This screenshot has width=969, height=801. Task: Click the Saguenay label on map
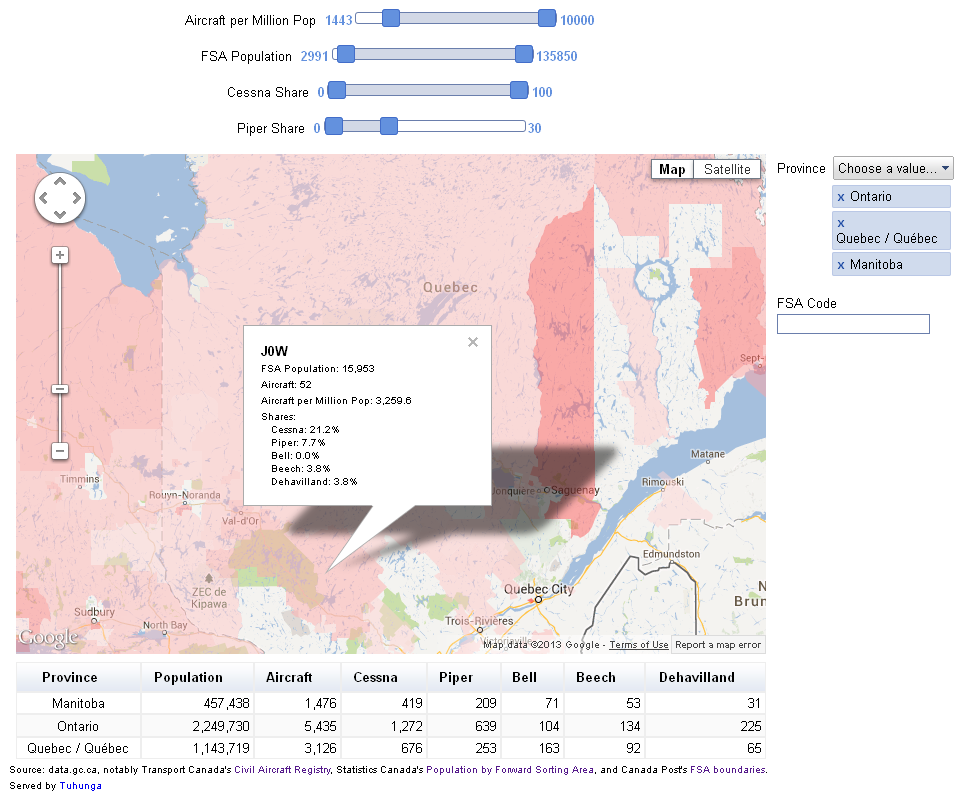pos(575,490)
